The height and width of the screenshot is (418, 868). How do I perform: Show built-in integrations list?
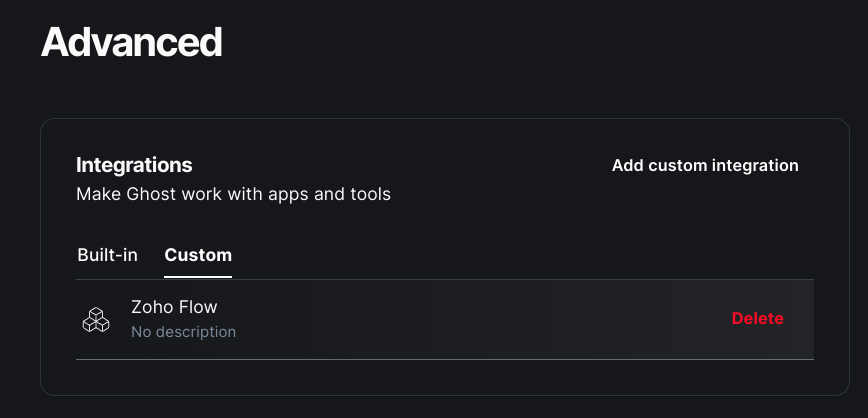107,255
